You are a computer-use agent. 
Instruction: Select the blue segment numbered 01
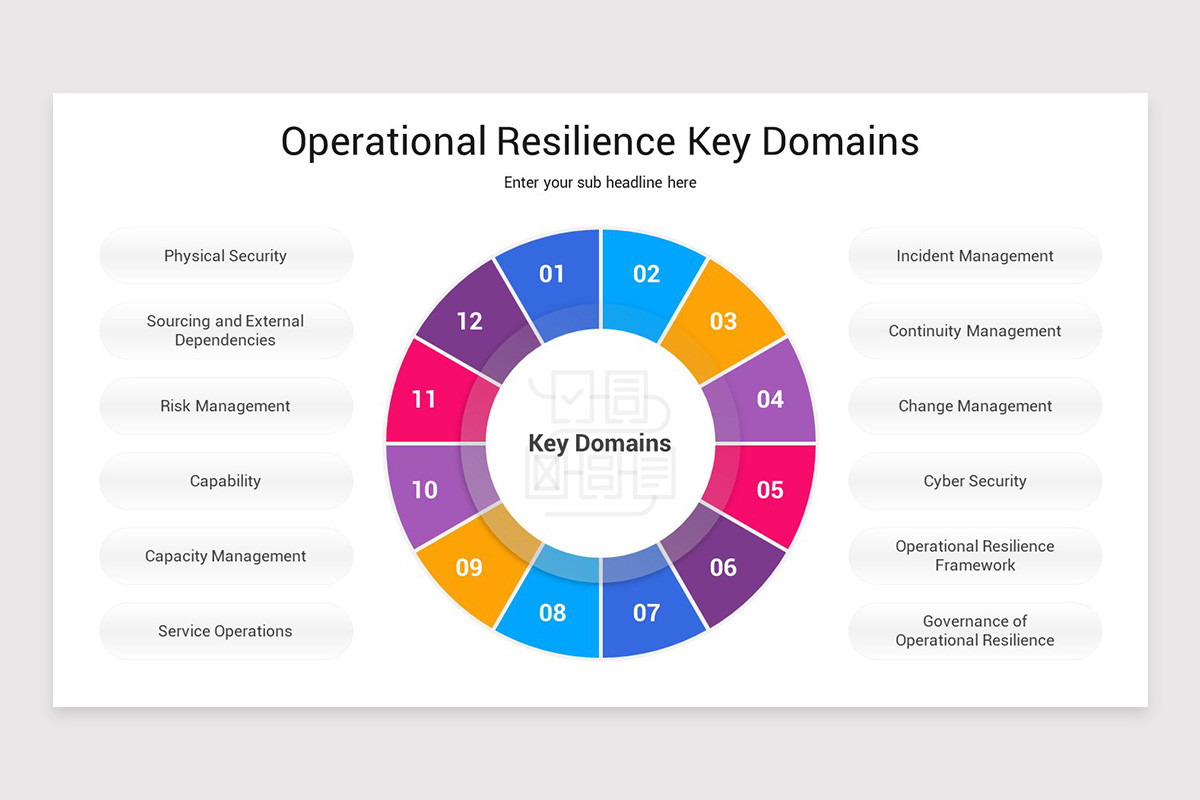pyautogui.click(x=556, y=272)
